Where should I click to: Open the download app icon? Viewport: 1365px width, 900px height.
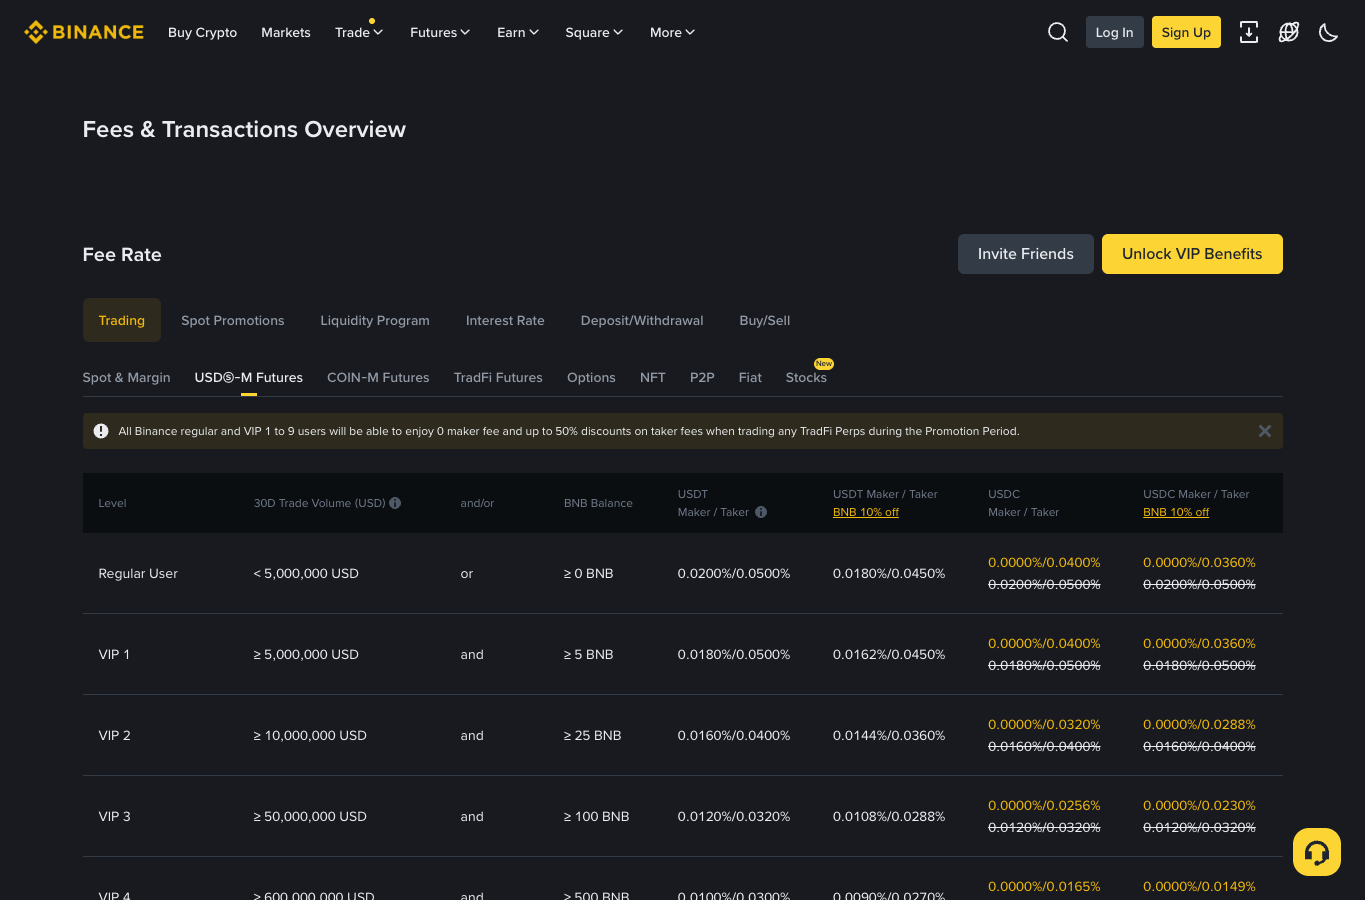(x=1249, y=32)
